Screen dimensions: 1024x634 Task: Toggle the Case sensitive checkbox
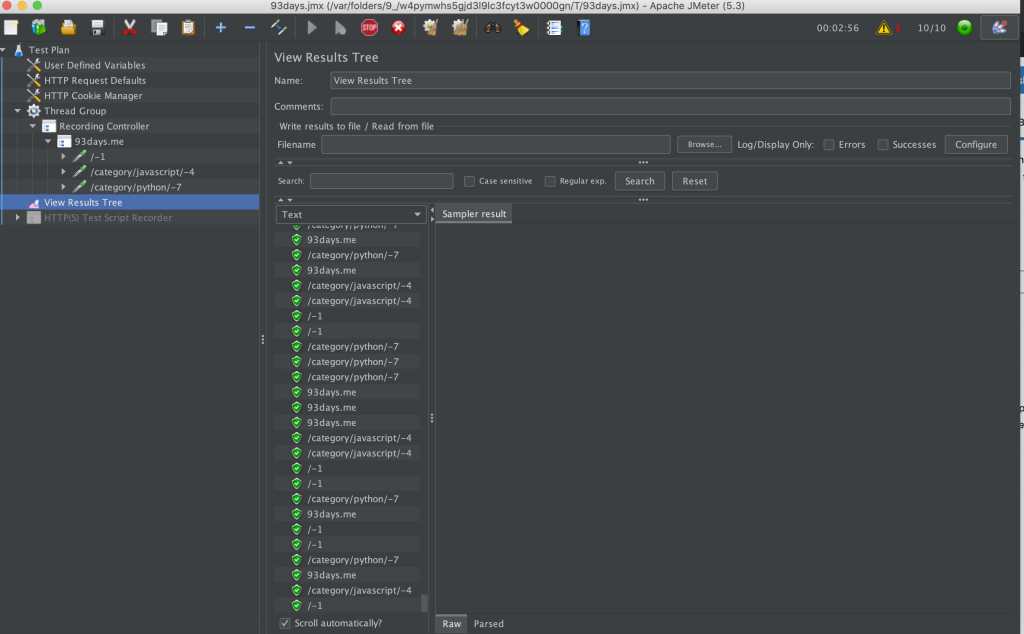[469, 181]
